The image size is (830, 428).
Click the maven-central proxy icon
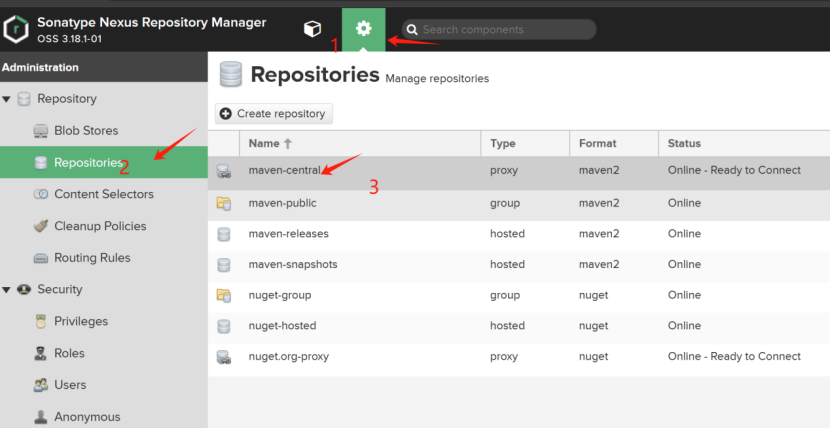point(224,171)
